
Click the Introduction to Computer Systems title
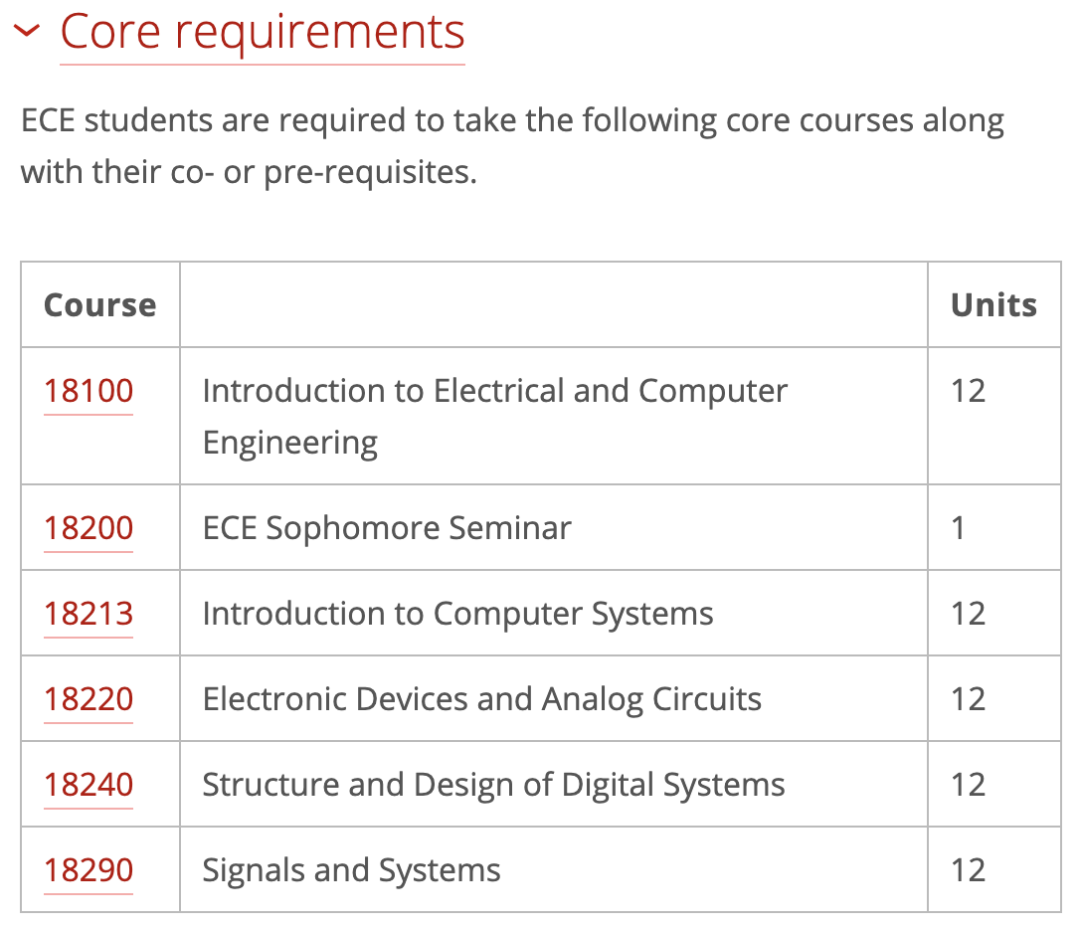[458, 614]
